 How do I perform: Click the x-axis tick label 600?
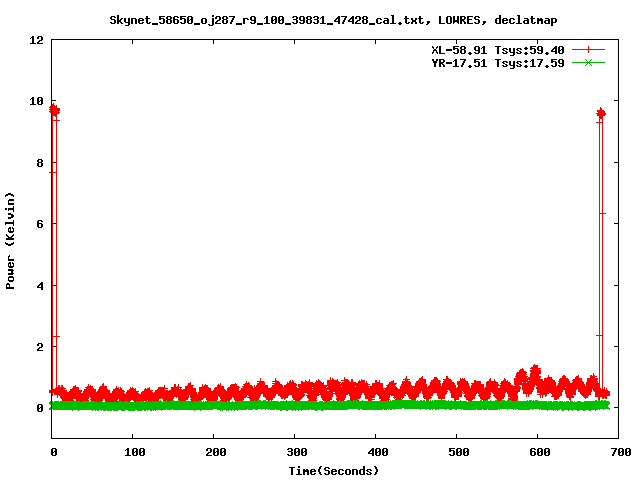[540, 452]
